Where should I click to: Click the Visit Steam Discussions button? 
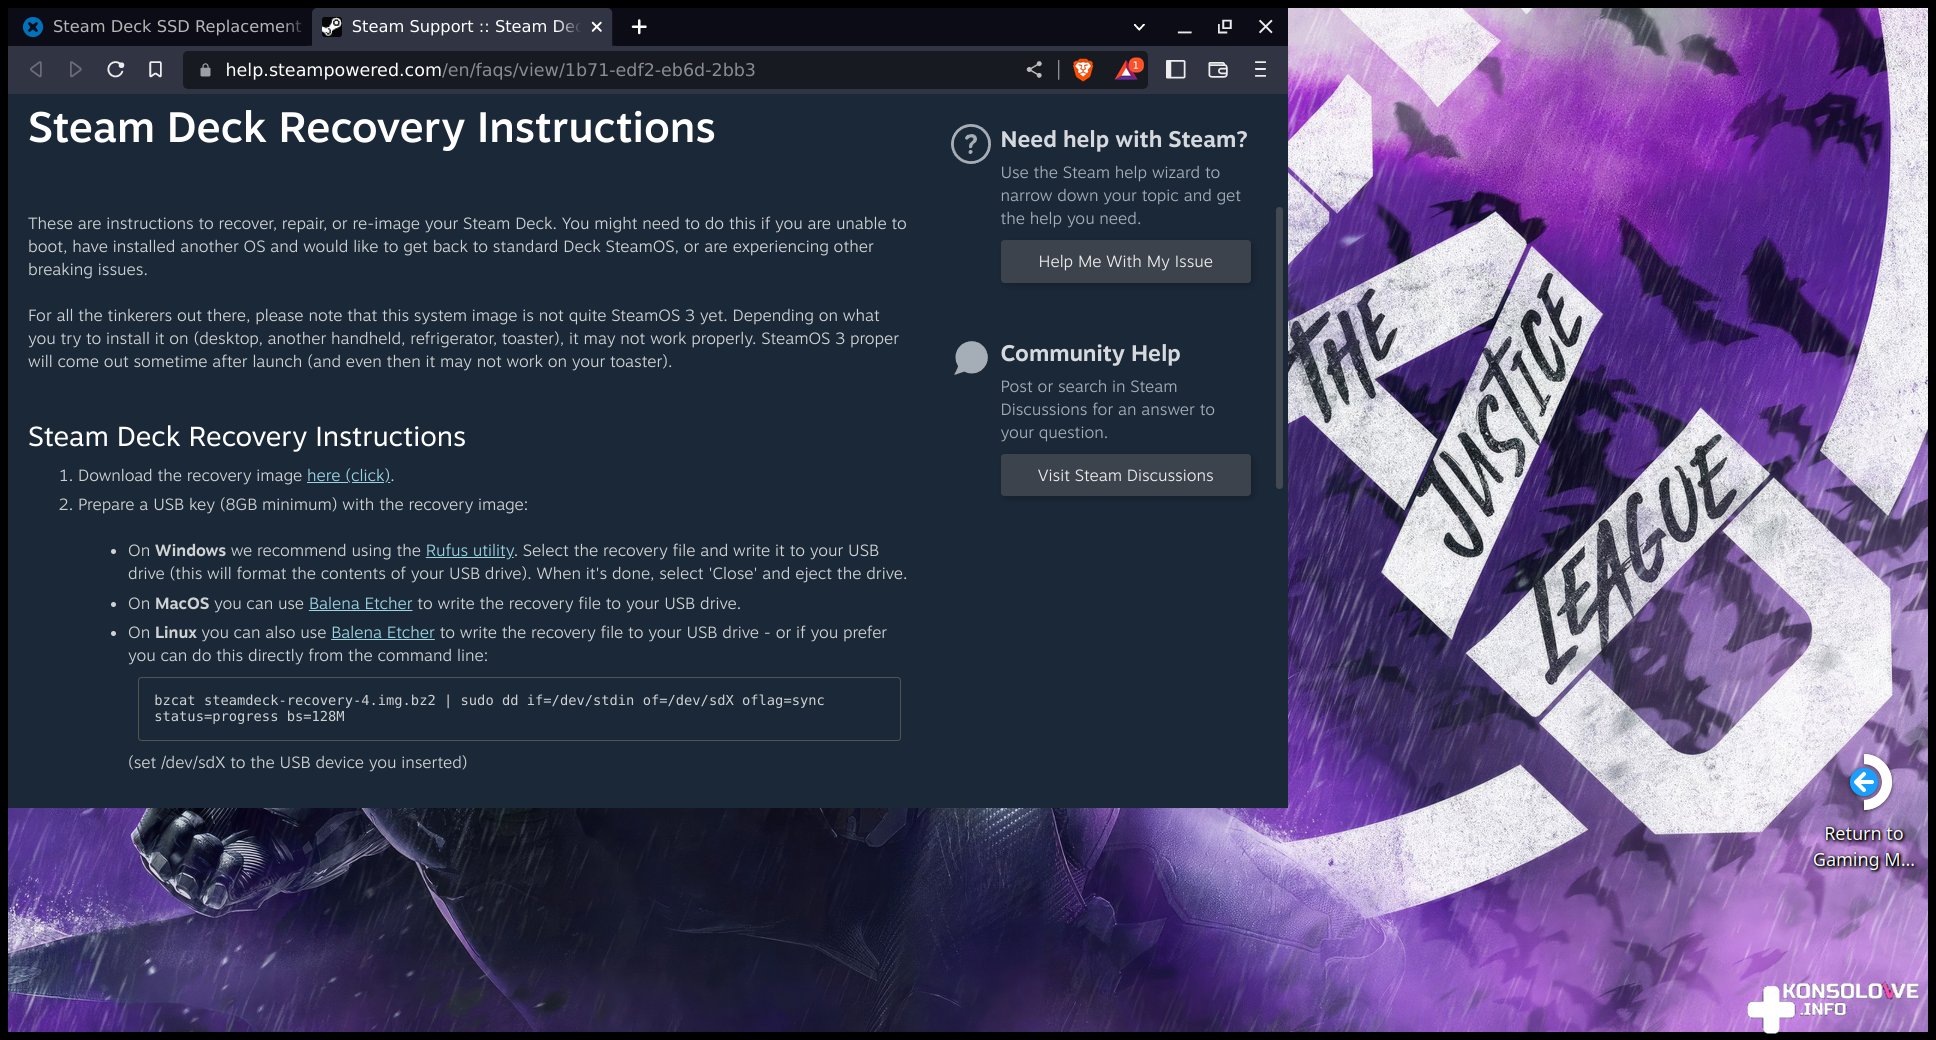coord(1125,475)
